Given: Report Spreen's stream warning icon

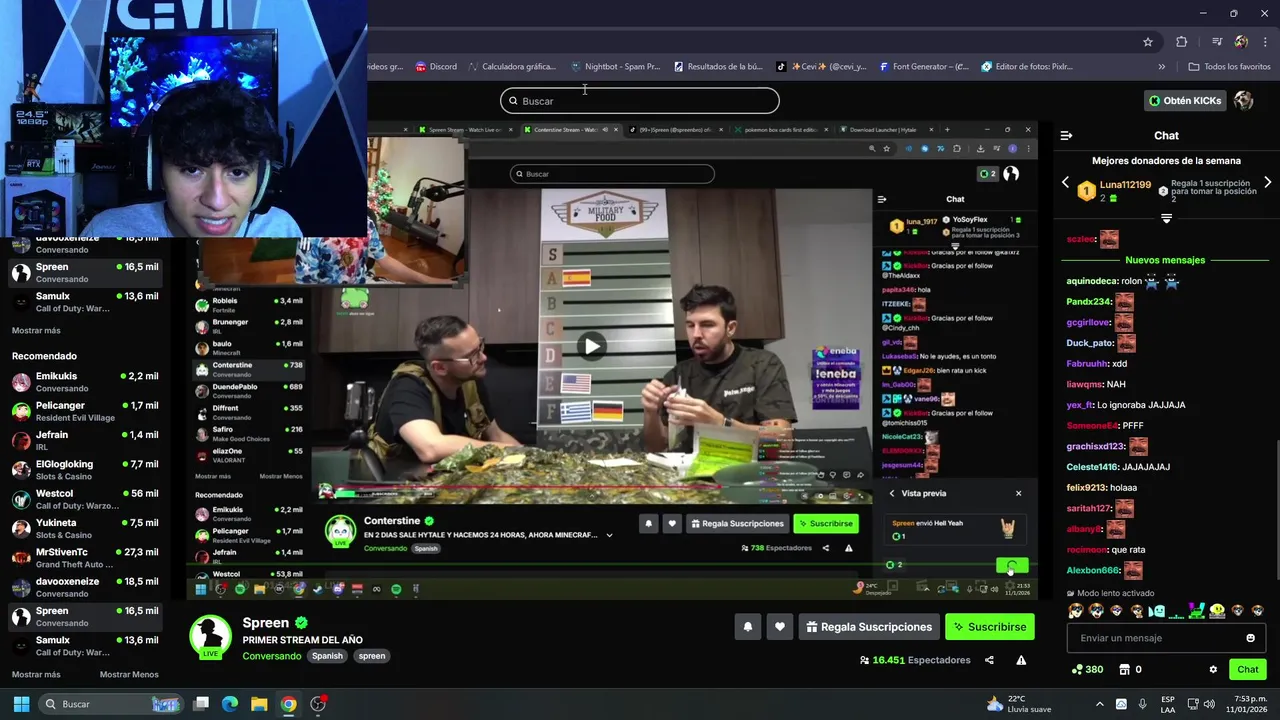Looking at the screenshot, I should pyautogui.click(x=1021, y=660).
